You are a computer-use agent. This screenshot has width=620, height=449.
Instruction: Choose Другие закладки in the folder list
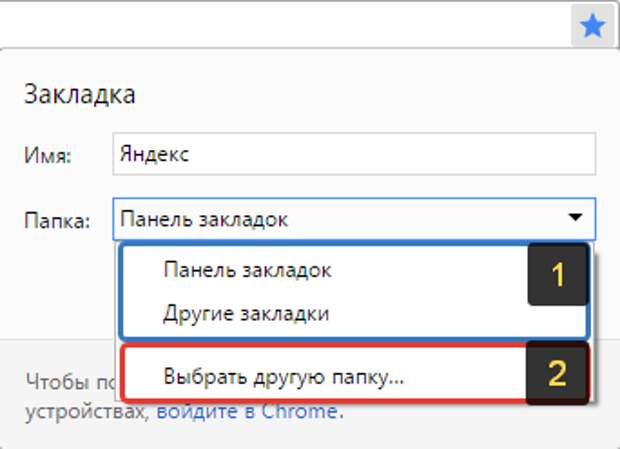(x=246, y=313)
